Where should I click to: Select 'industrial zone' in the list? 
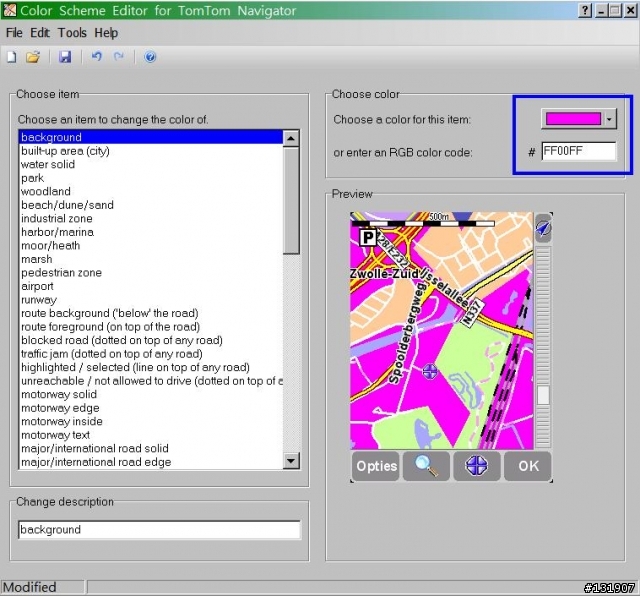coord(151,218)
